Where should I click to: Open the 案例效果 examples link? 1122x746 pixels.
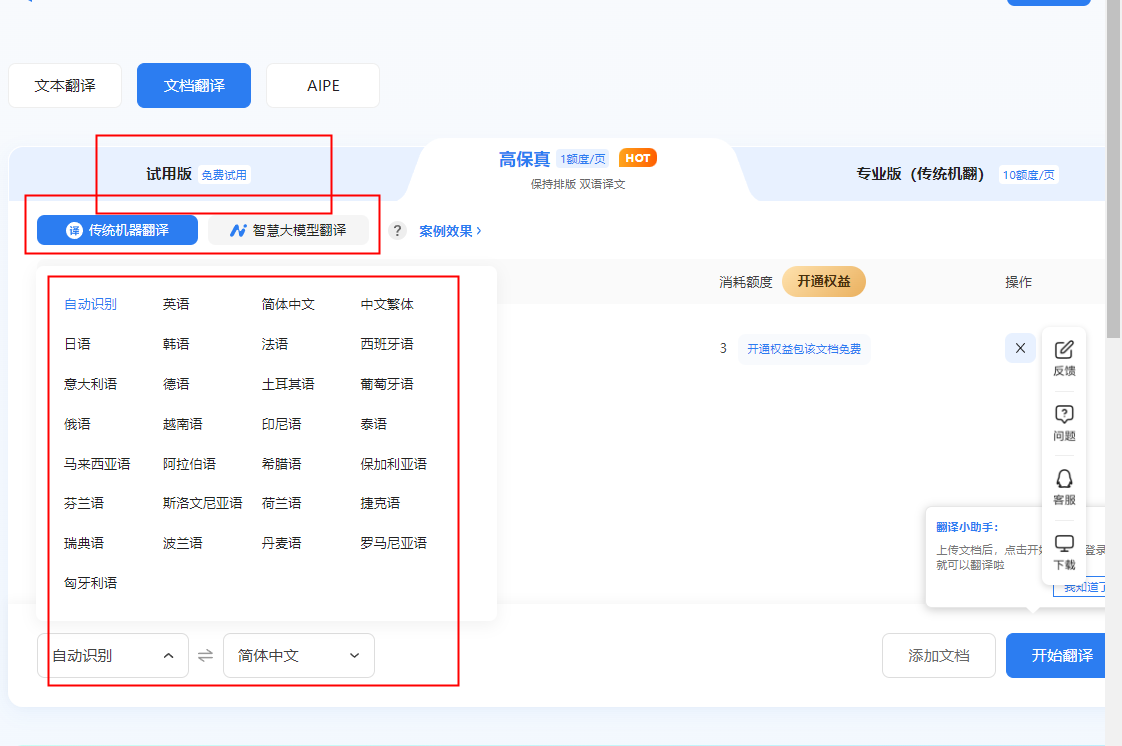(x=447, y=230)
